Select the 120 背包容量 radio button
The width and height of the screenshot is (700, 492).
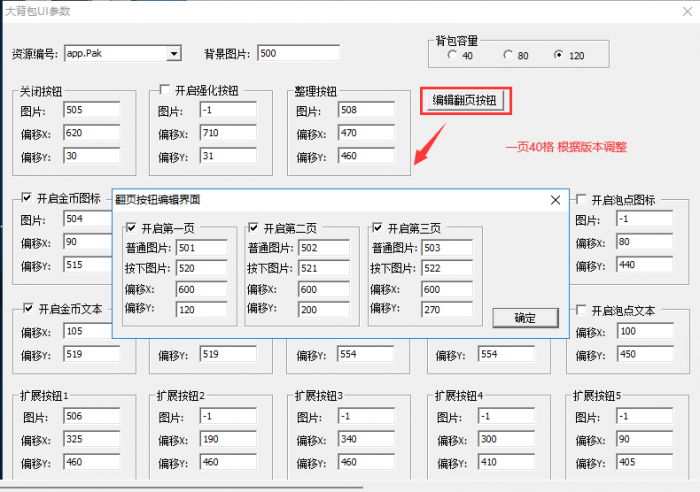[559, 55]
